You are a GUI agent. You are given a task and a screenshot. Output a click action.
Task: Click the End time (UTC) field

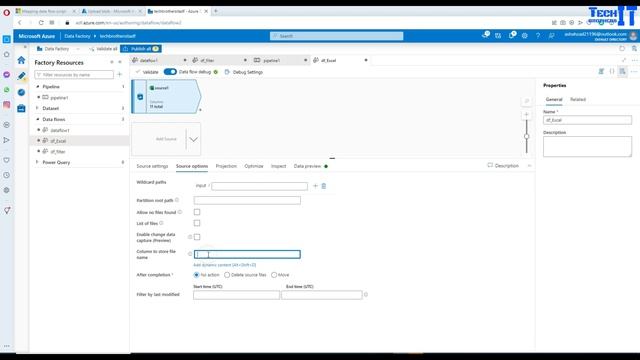pyautogui.click(x=322, y=295)
